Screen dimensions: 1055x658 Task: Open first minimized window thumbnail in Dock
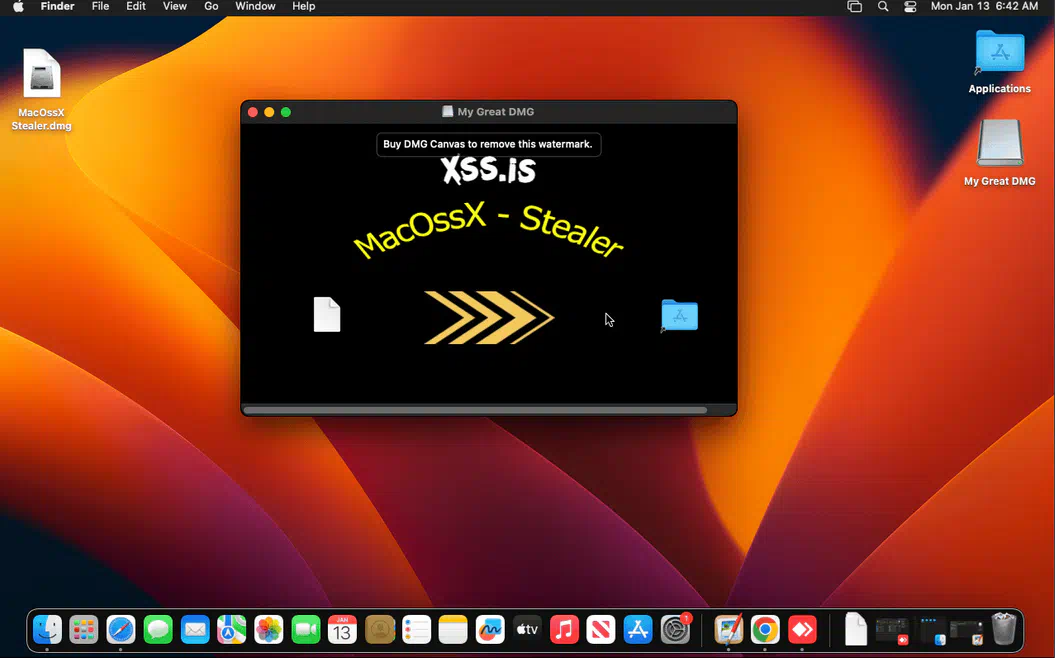tap(892, 630)
